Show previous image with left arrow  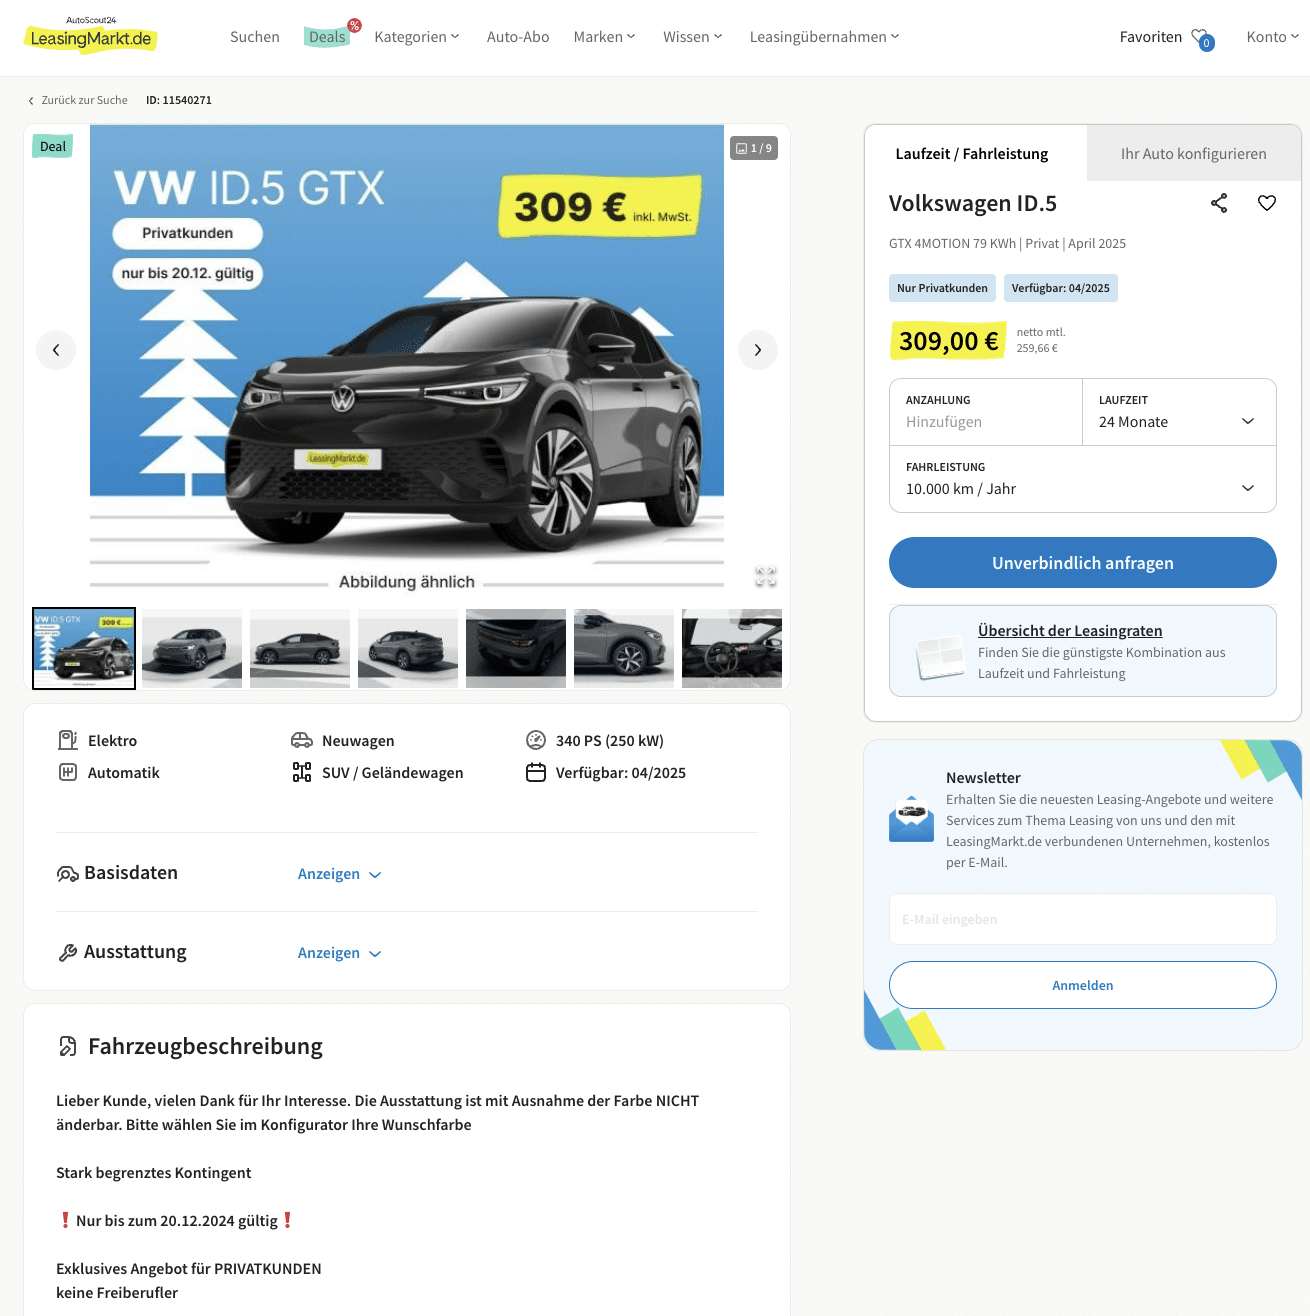[x=56, y=350]
